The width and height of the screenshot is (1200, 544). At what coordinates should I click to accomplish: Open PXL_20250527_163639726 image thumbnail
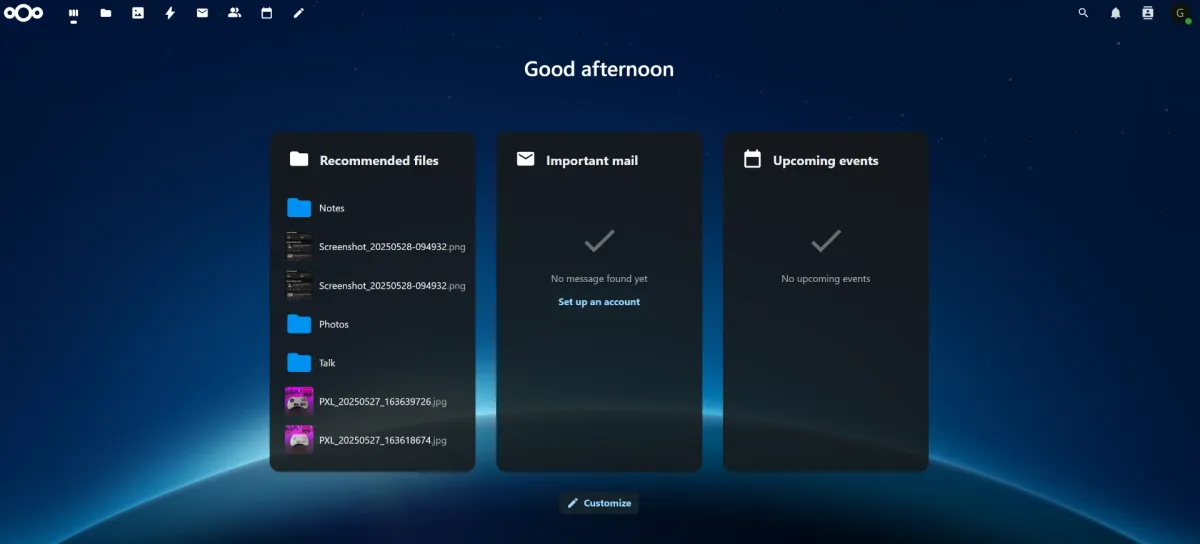(x=299, y=401)
